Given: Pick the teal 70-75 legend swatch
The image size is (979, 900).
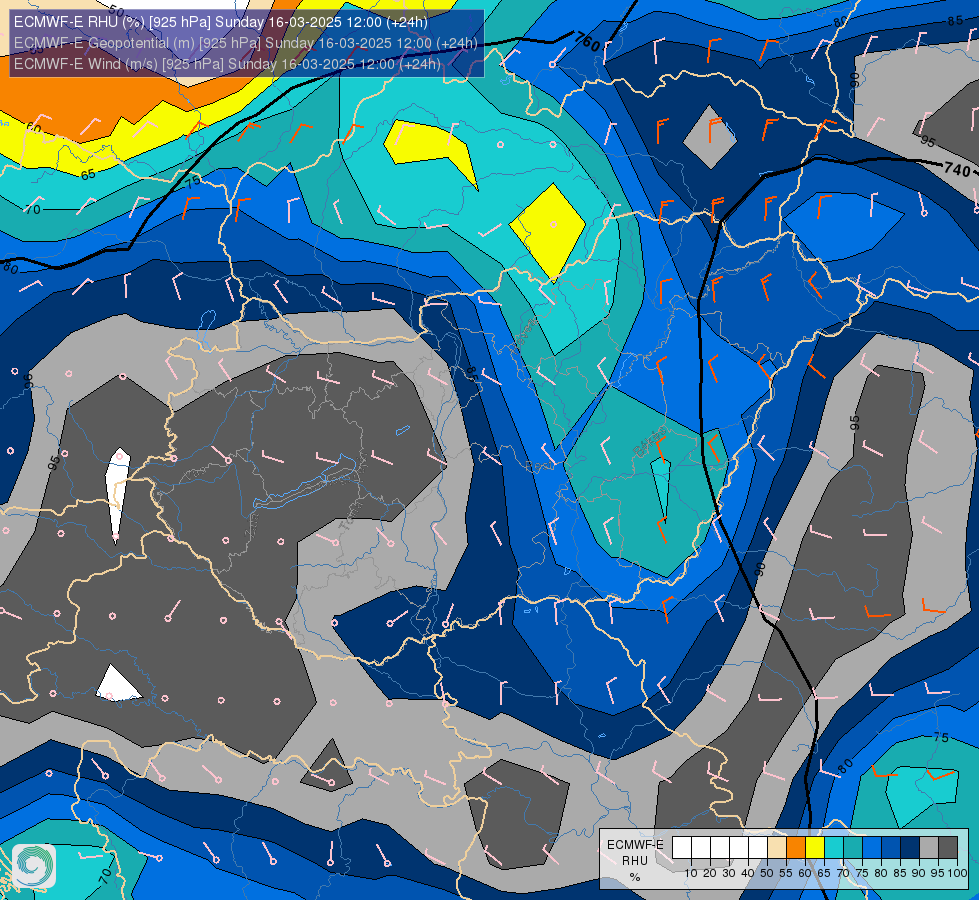Looking at the screenshot, I should click(x=853, y=848).
